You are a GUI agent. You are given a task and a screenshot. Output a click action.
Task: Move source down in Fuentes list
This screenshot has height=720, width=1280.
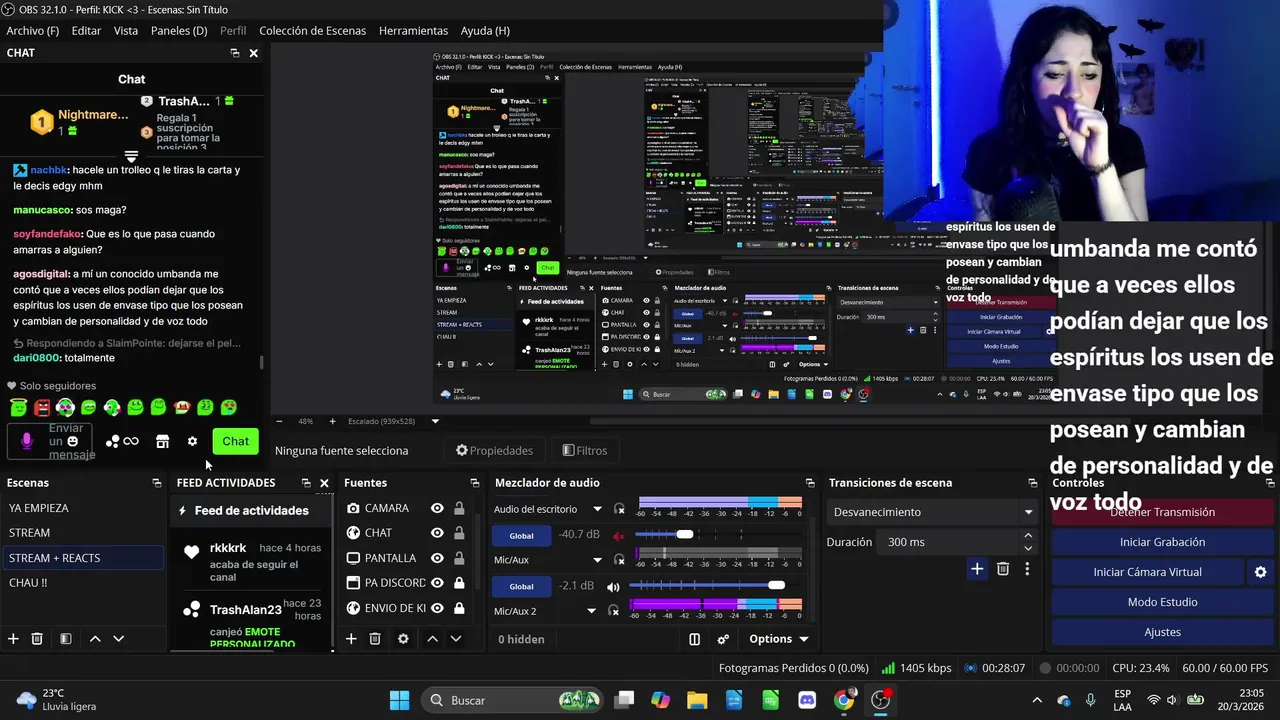(456, 639)
